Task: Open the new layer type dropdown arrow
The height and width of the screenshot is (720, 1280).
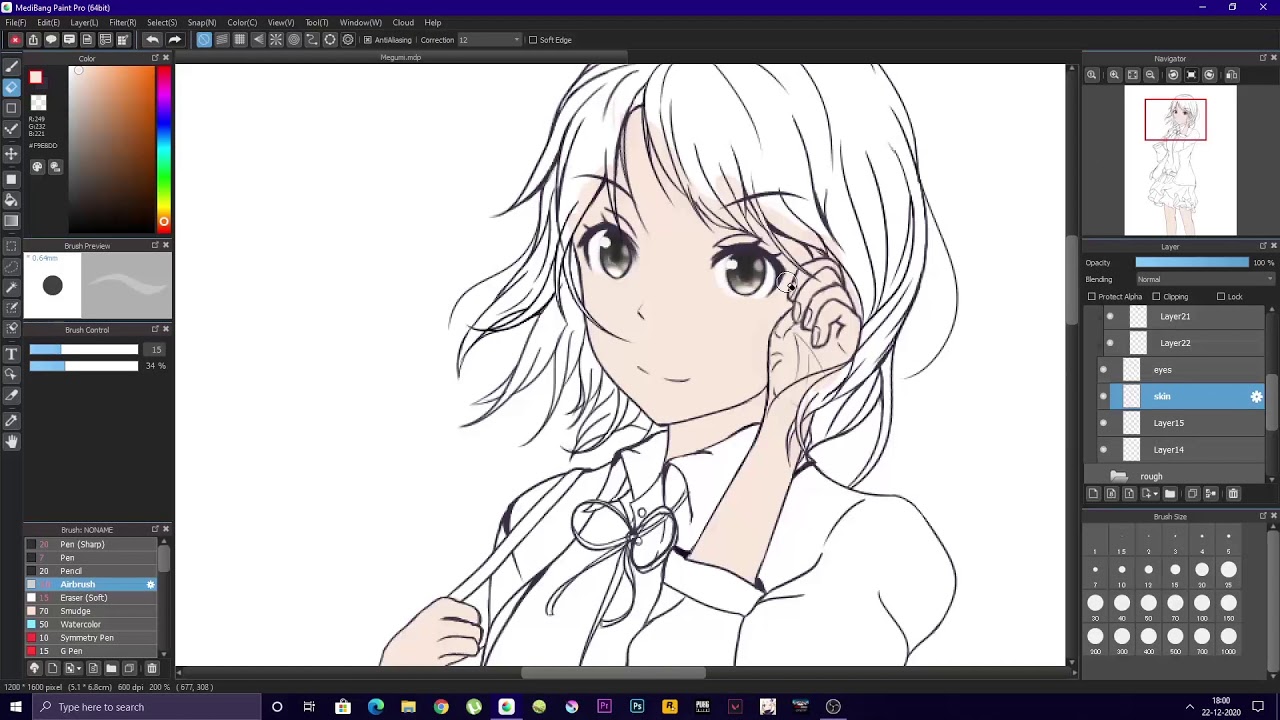Action: point(1156,494)
